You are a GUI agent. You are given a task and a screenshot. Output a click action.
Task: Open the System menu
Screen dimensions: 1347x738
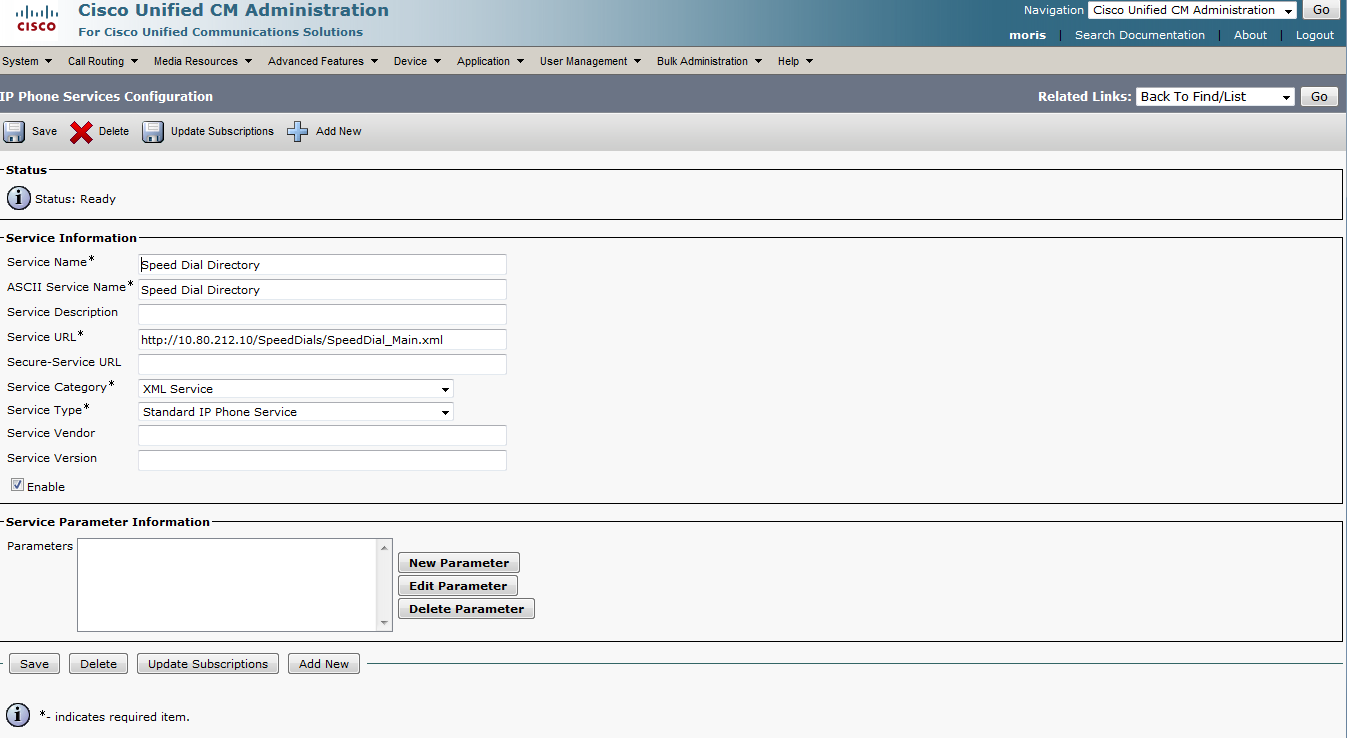tap(27, 61)
